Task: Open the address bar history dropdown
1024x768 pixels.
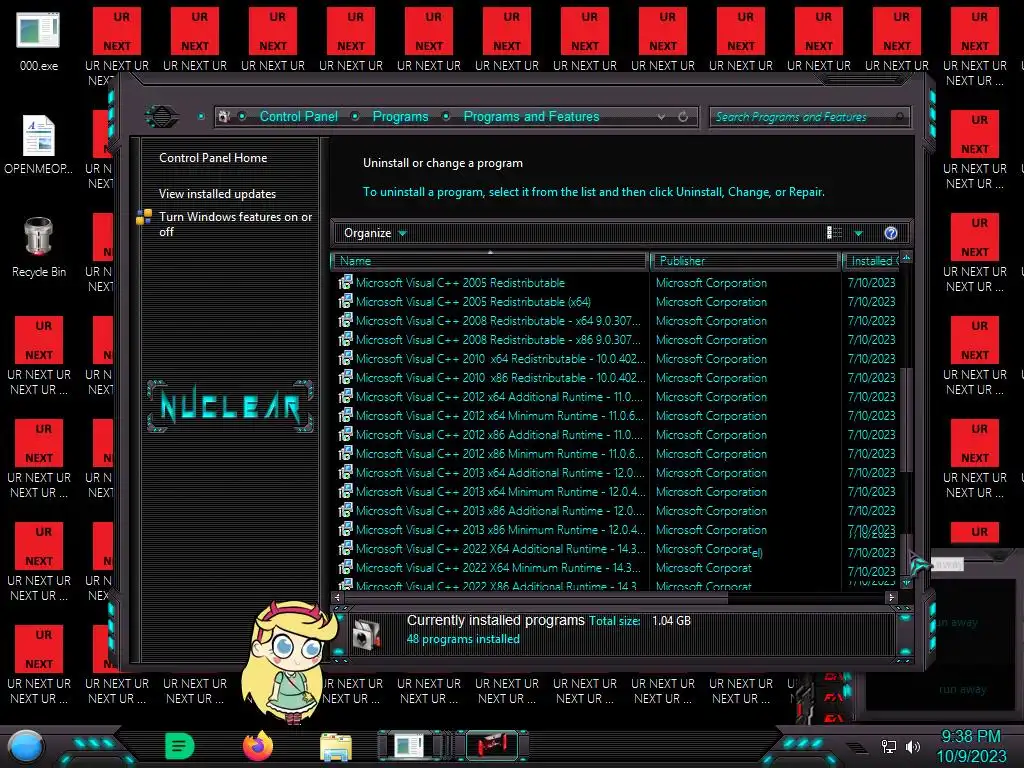Action: (x=662, y=117)
